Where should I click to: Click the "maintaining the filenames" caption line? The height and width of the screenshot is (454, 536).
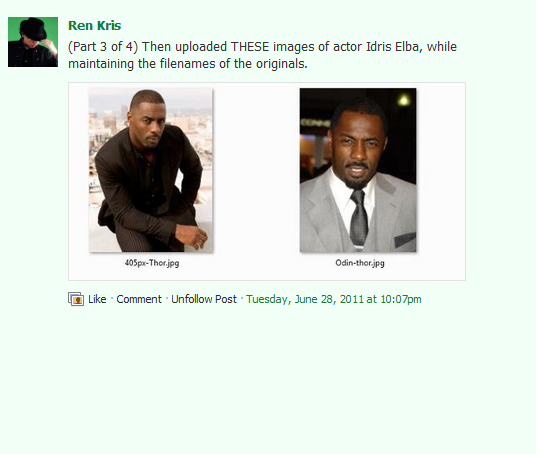(188, 64)
